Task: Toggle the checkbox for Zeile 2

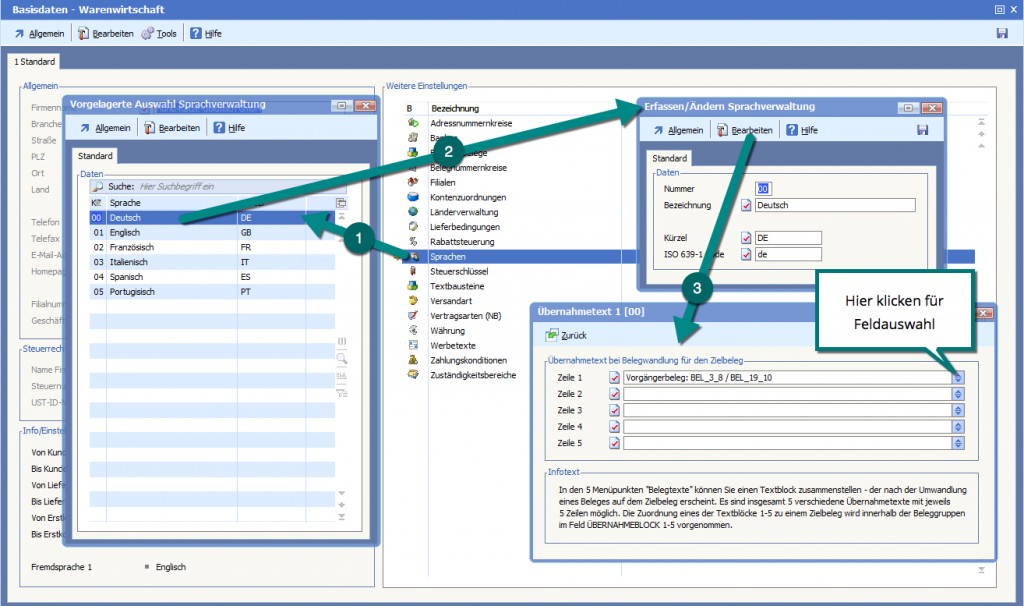Action: (x=614, y=394)
